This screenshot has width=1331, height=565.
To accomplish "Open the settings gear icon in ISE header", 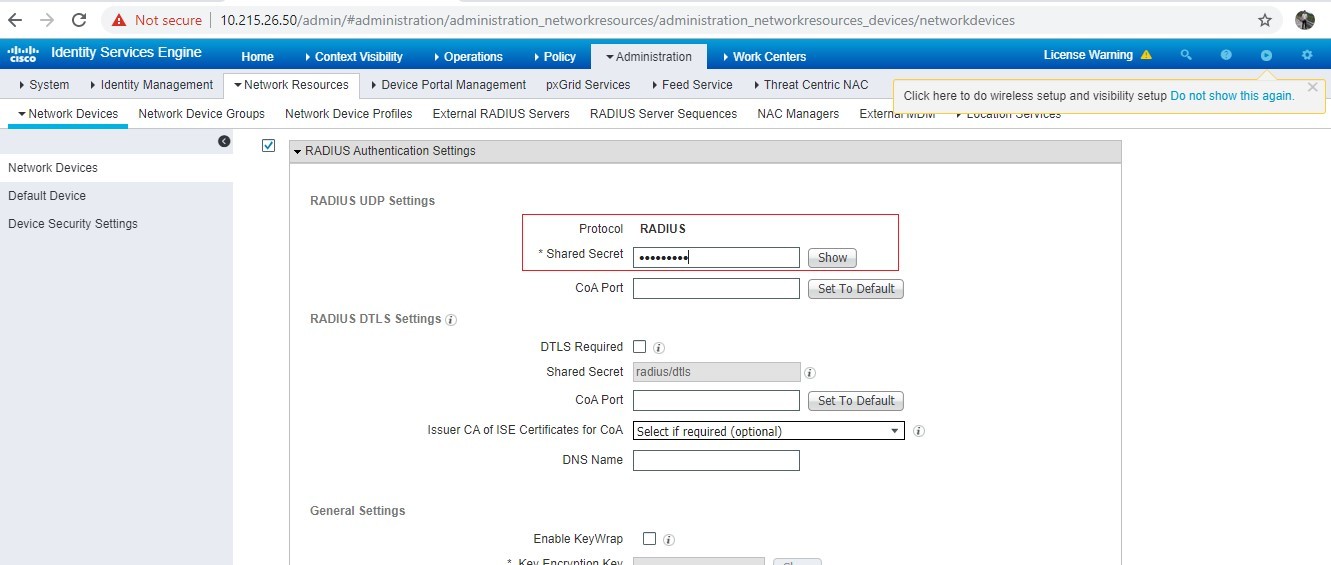I will 1307,55.
